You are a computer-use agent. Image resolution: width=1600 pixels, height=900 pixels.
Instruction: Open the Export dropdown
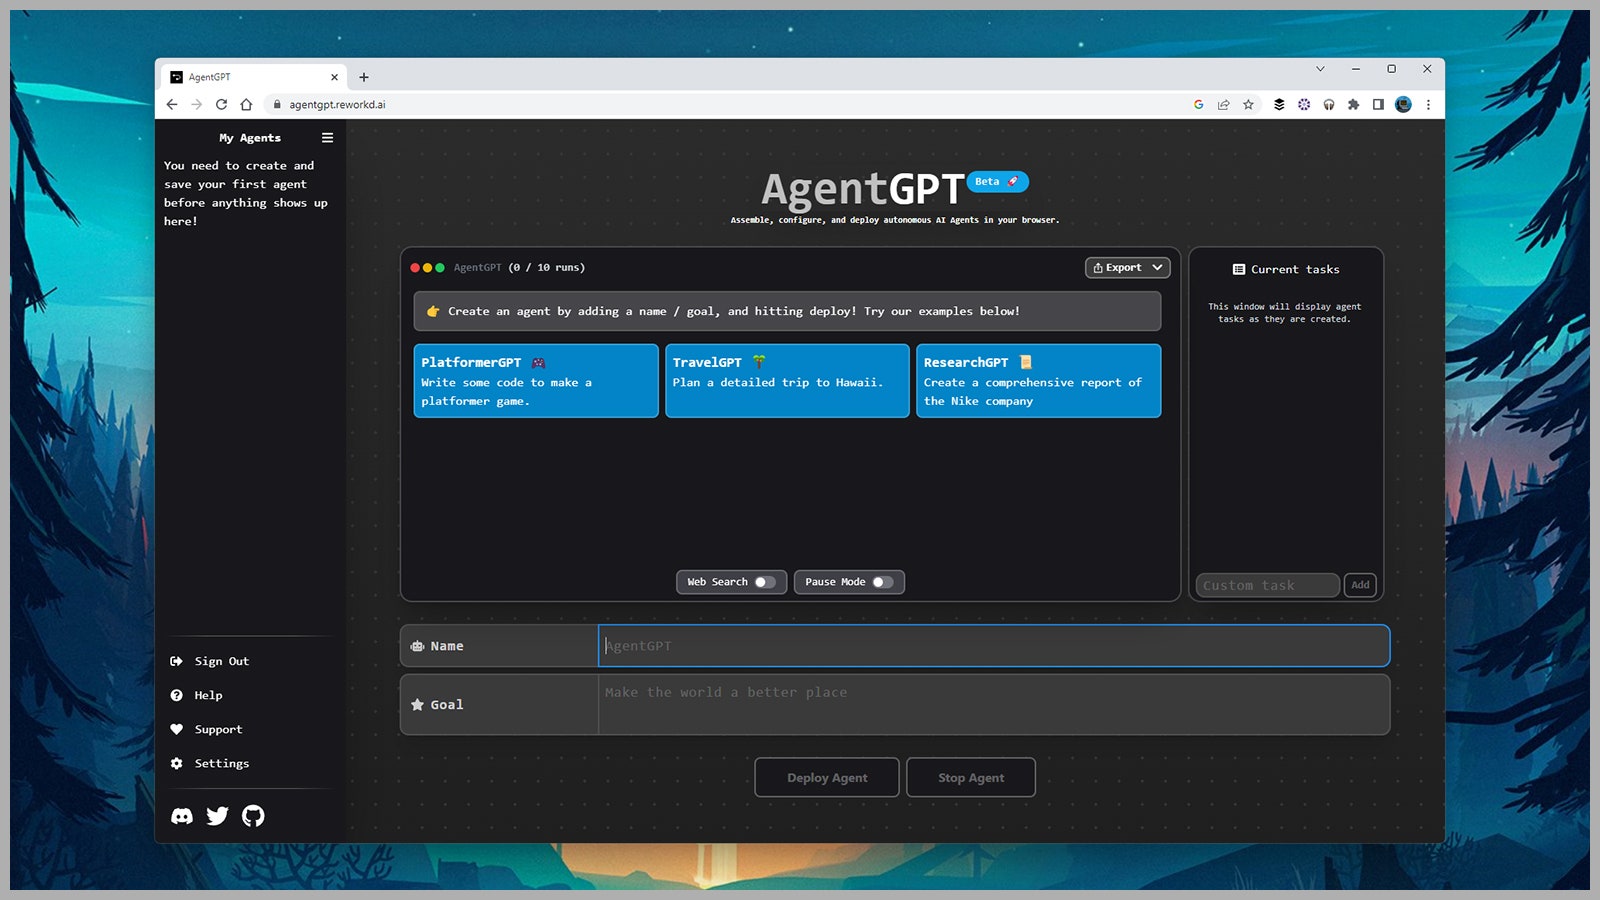click(1128, 268)
